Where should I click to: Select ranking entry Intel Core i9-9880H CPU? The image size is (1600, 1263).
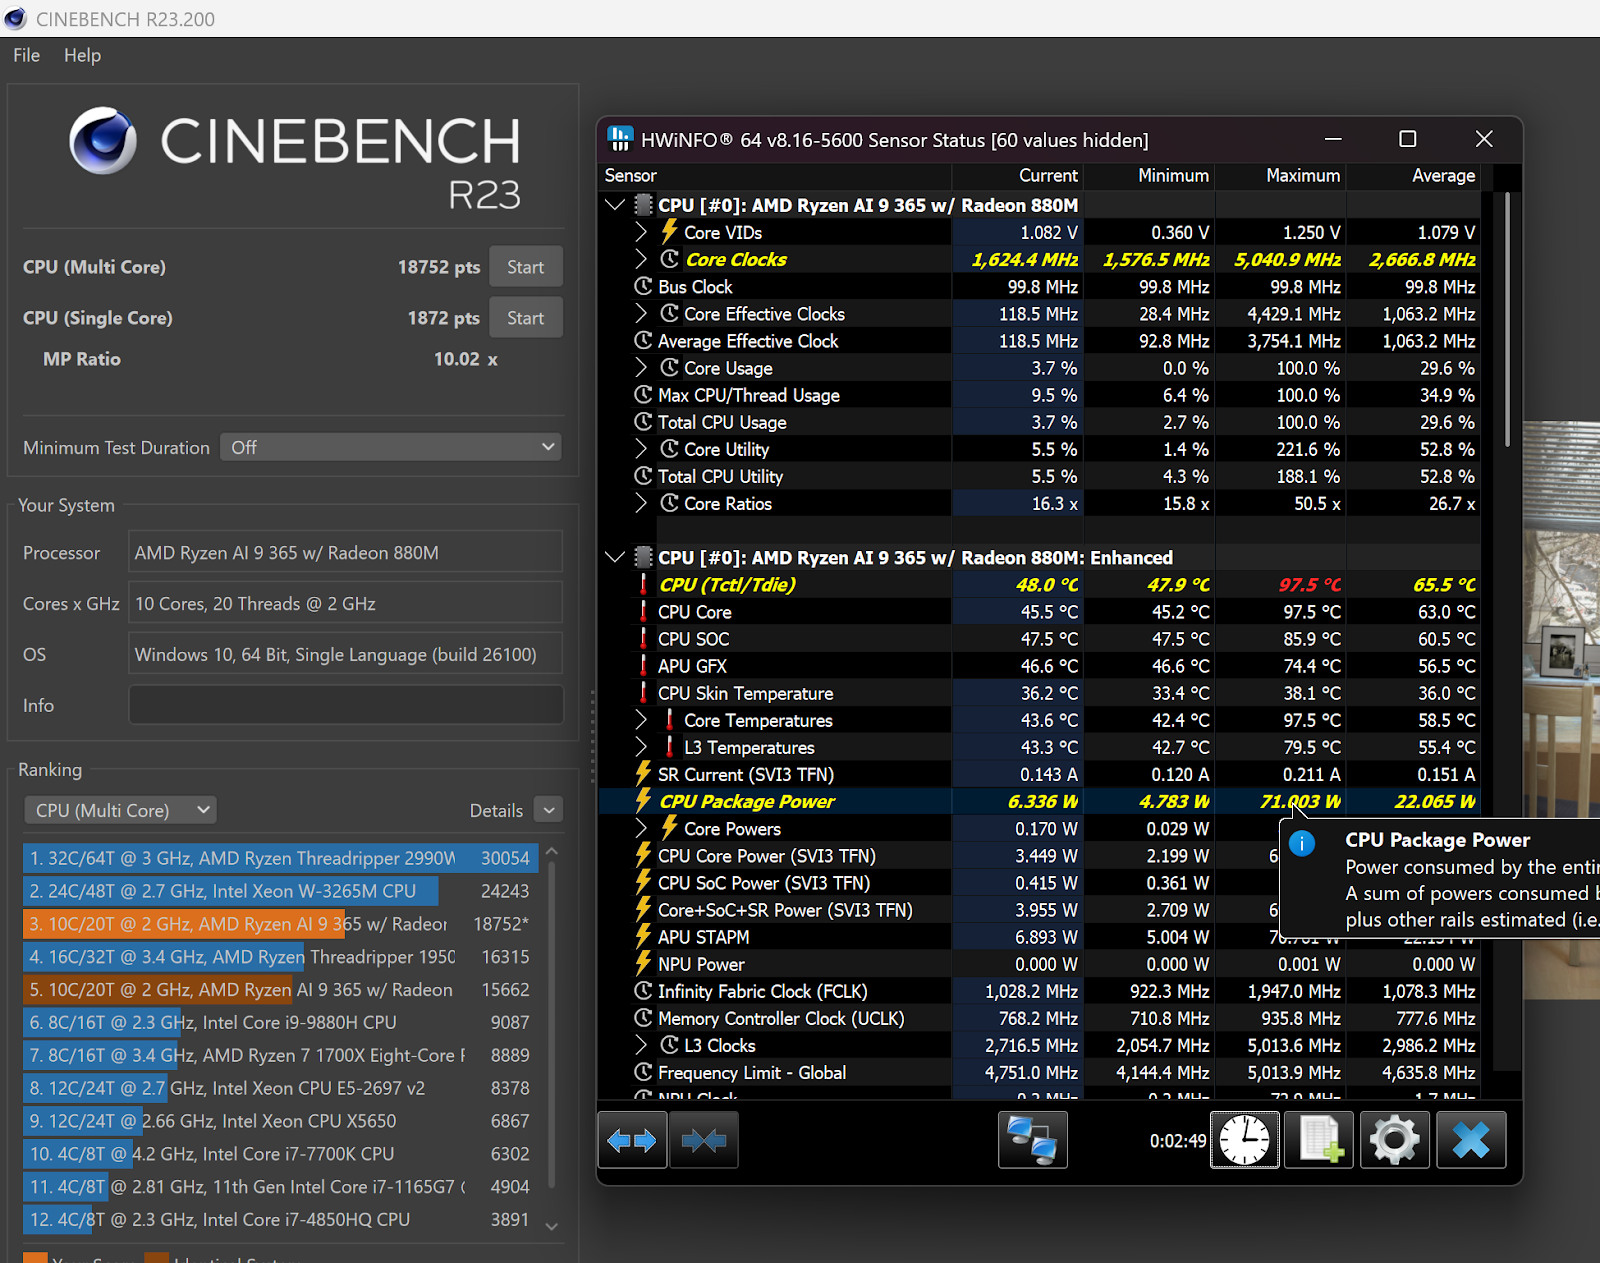click(x=280, y=1022)
